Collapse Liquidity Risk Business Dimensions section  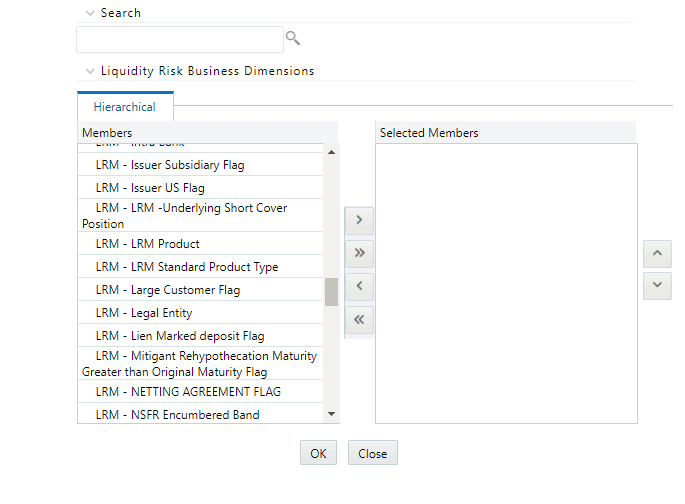coord(90,71)
